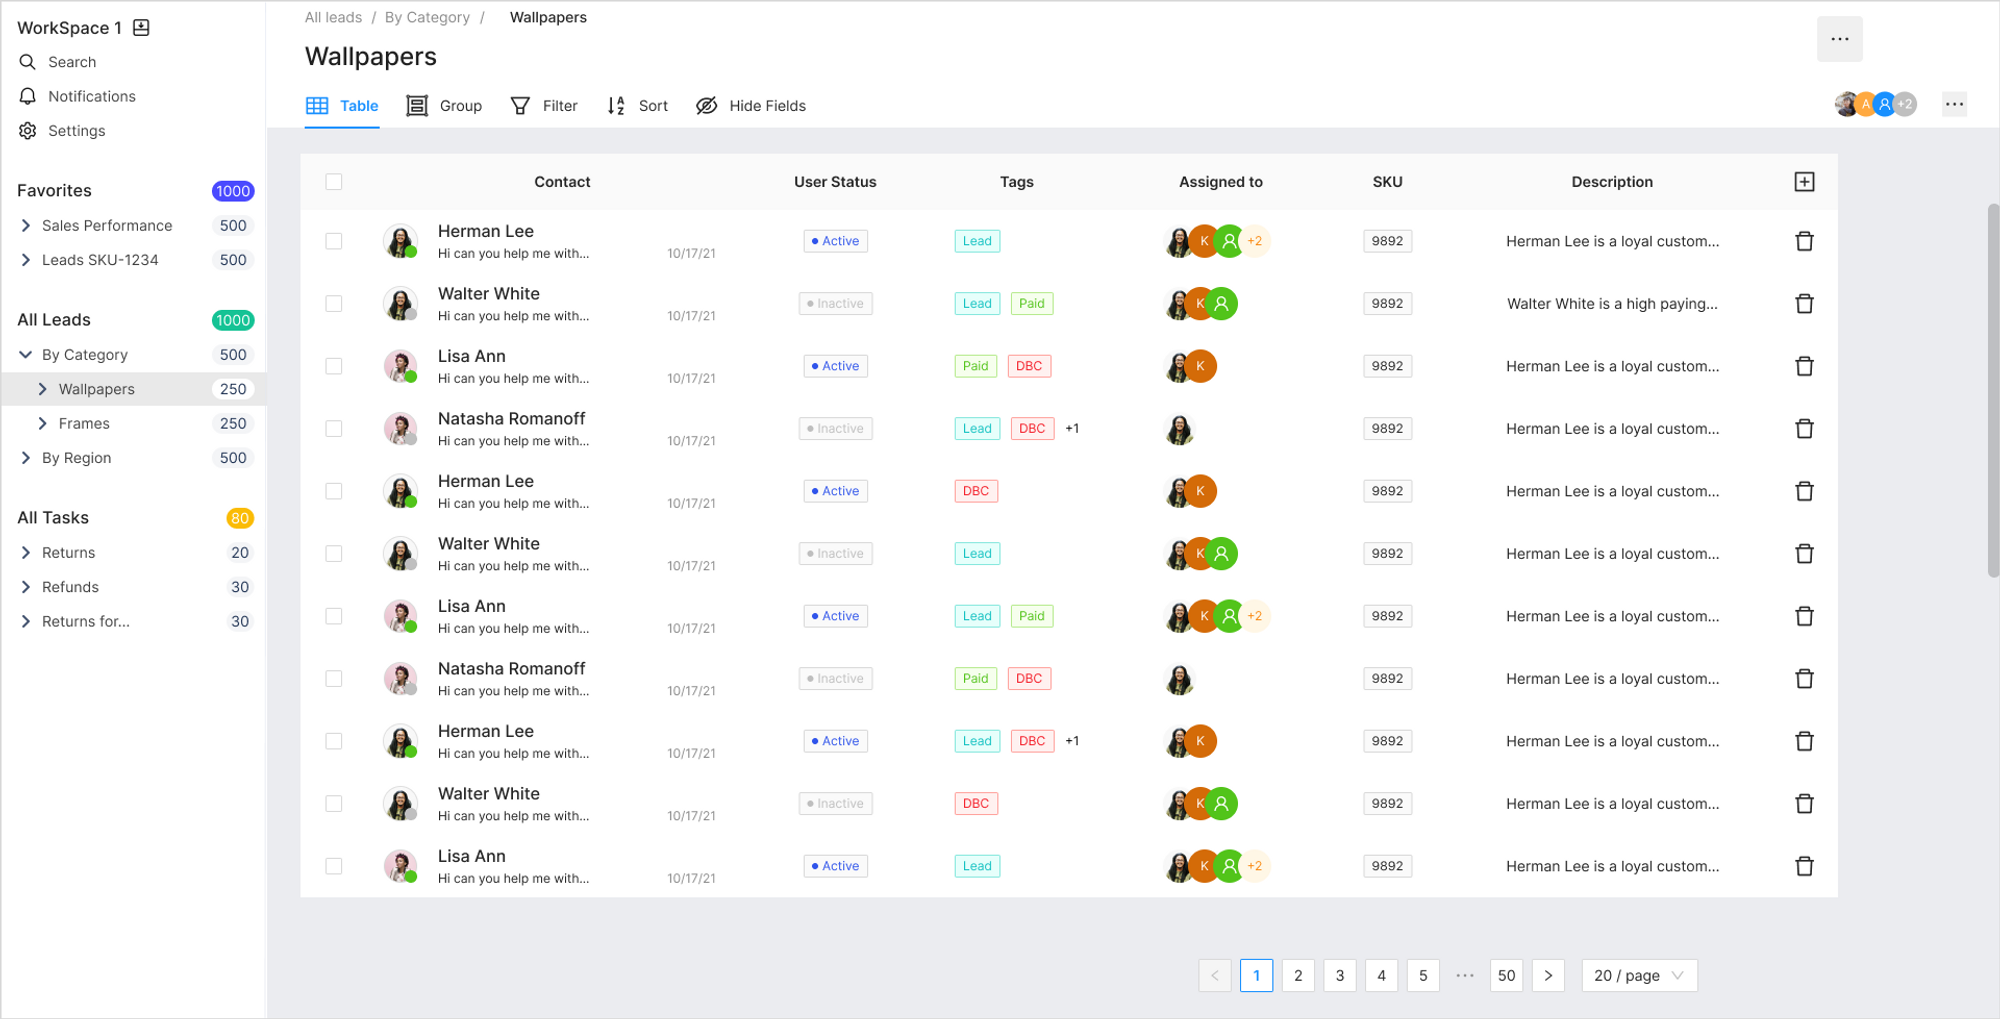This screenshot has height=1019, width=2000.
Task: Check Natasha Romanoff row tagged Lead, DBC +1
Action: (x=334, y=429)
